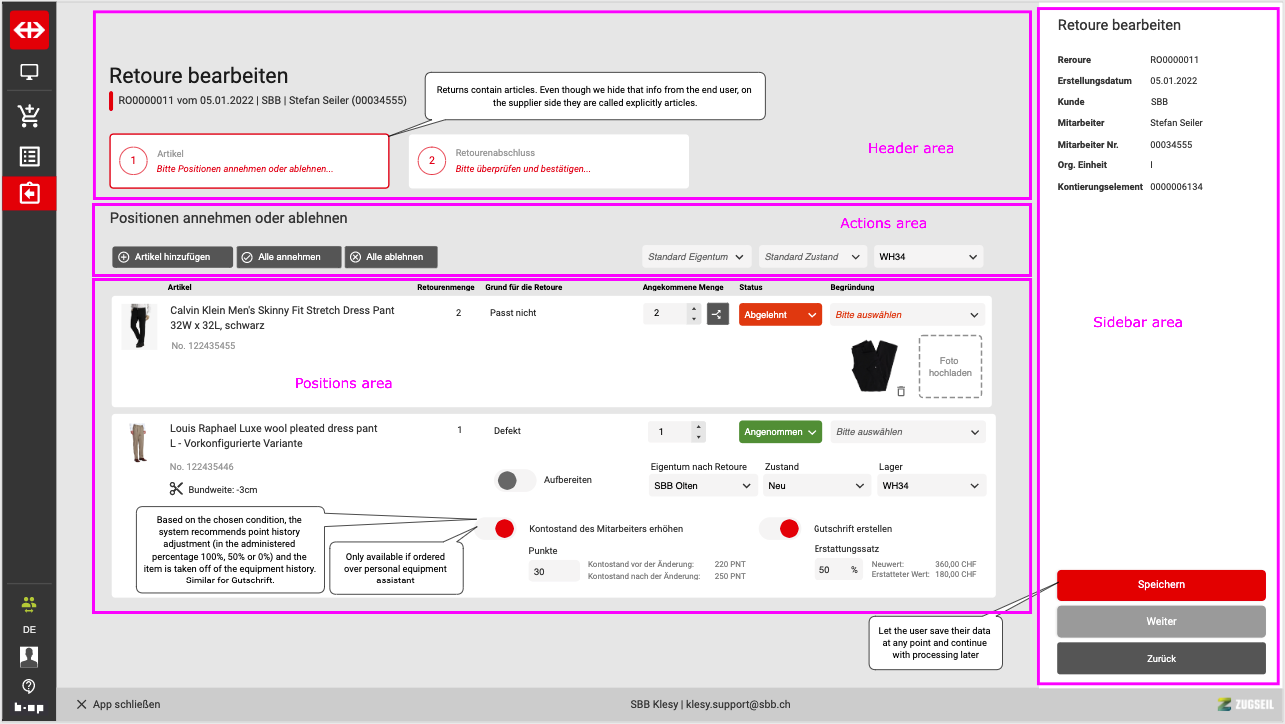Disable the Gutschrift erstellen switch
Image resolution: width=1285 pixels, height=724 pixels.
pos(780,528)
